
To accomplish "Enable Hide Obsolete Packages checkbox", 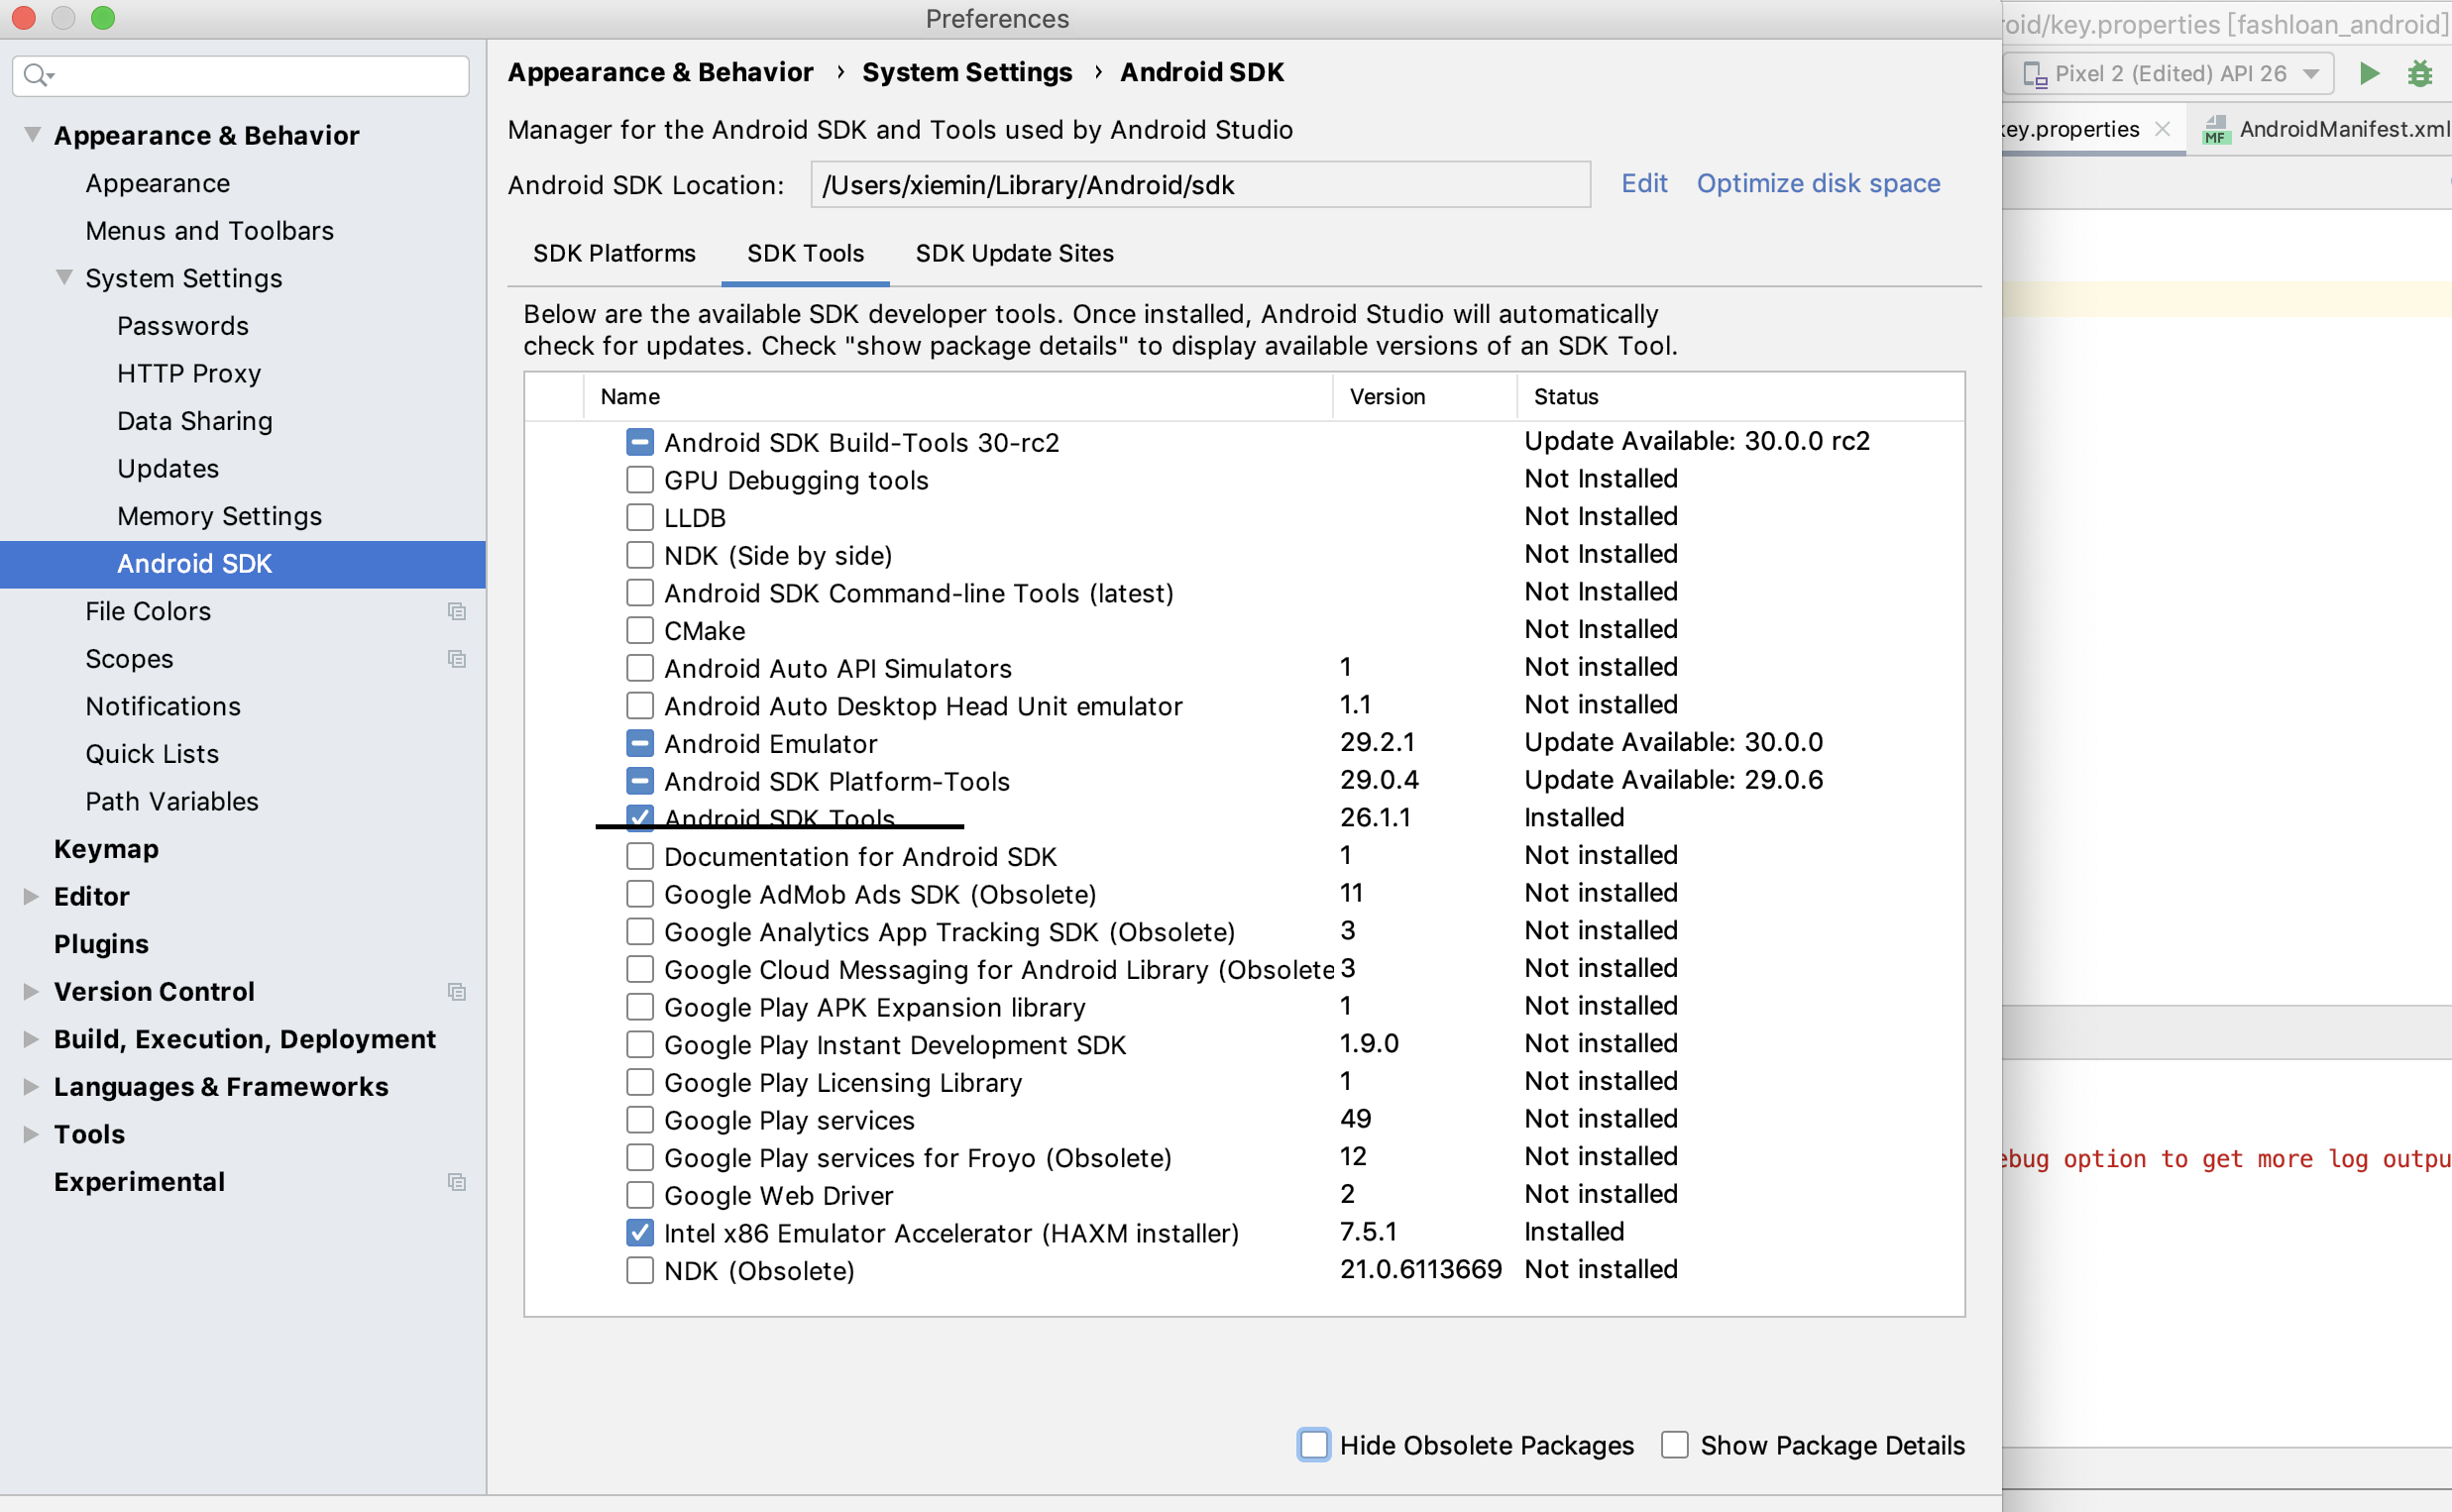I will [x=1314, y=1445].
